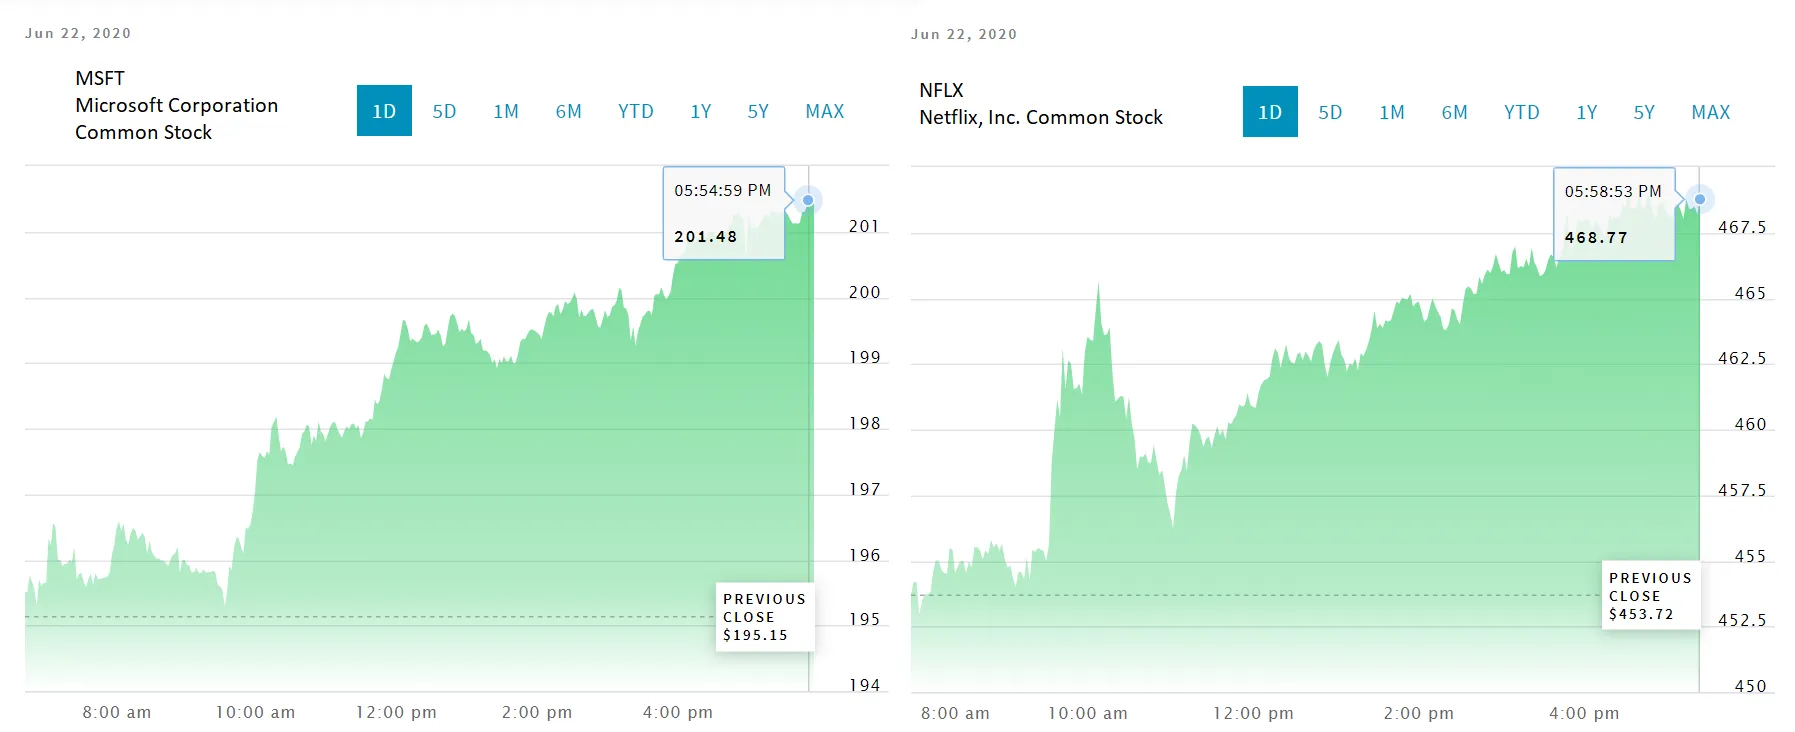The image size is (1795, 732).
Task: Choose the 6M range for Microsoft stock
Action: tap(569, 111)
